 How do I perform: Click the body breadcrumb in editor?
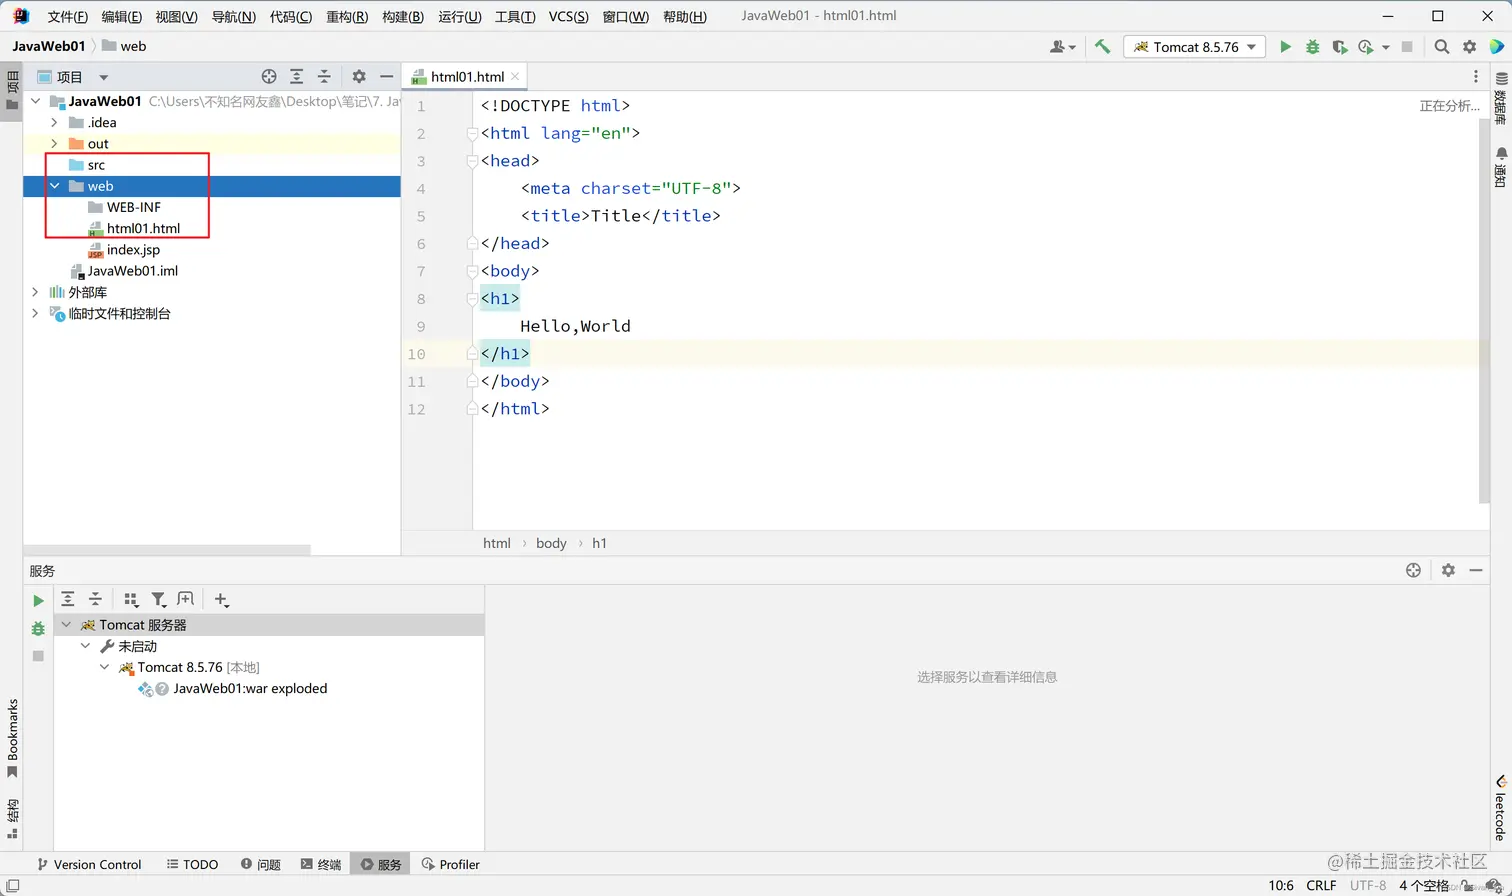coord(551,543)
